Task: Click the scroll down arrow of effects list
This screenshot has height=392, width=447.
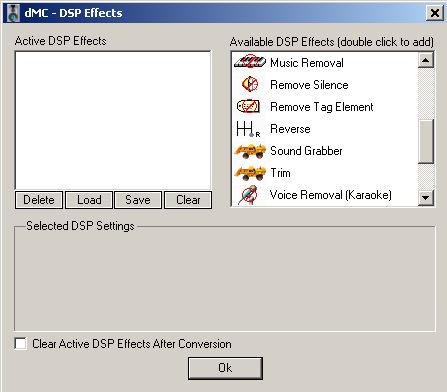Action: point(426,198)
